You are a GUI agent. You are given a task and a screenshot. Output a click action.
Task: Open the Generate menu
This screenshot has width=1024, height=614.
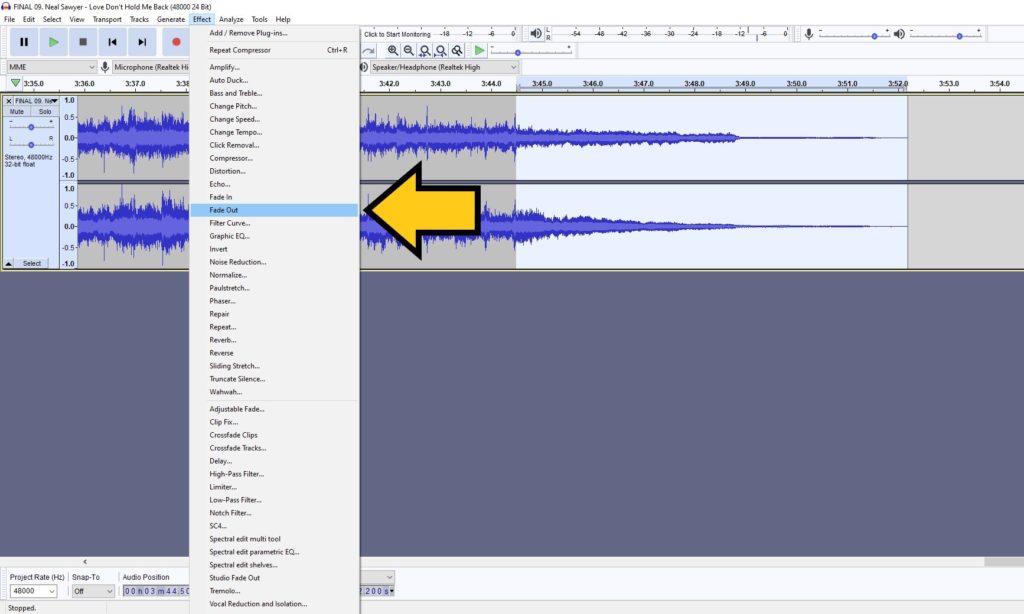point(170,19)
